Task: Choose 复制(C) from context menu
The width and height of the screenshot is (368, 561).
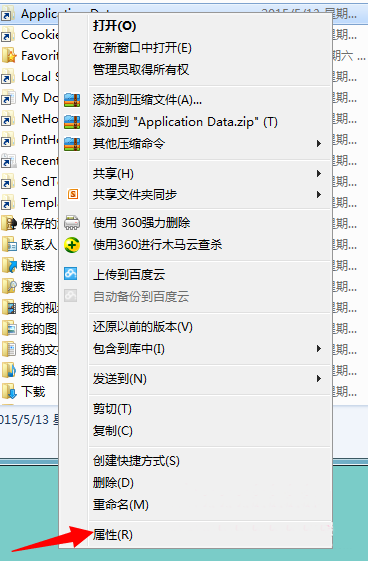Action: [x=113, y=431]
